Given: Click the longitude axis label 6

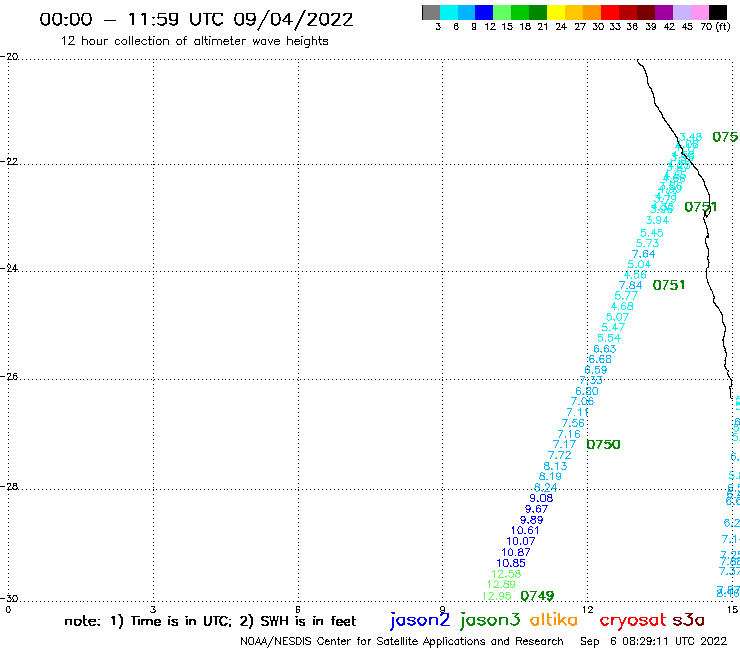Looking at the screenshot, I should [298, 609].
